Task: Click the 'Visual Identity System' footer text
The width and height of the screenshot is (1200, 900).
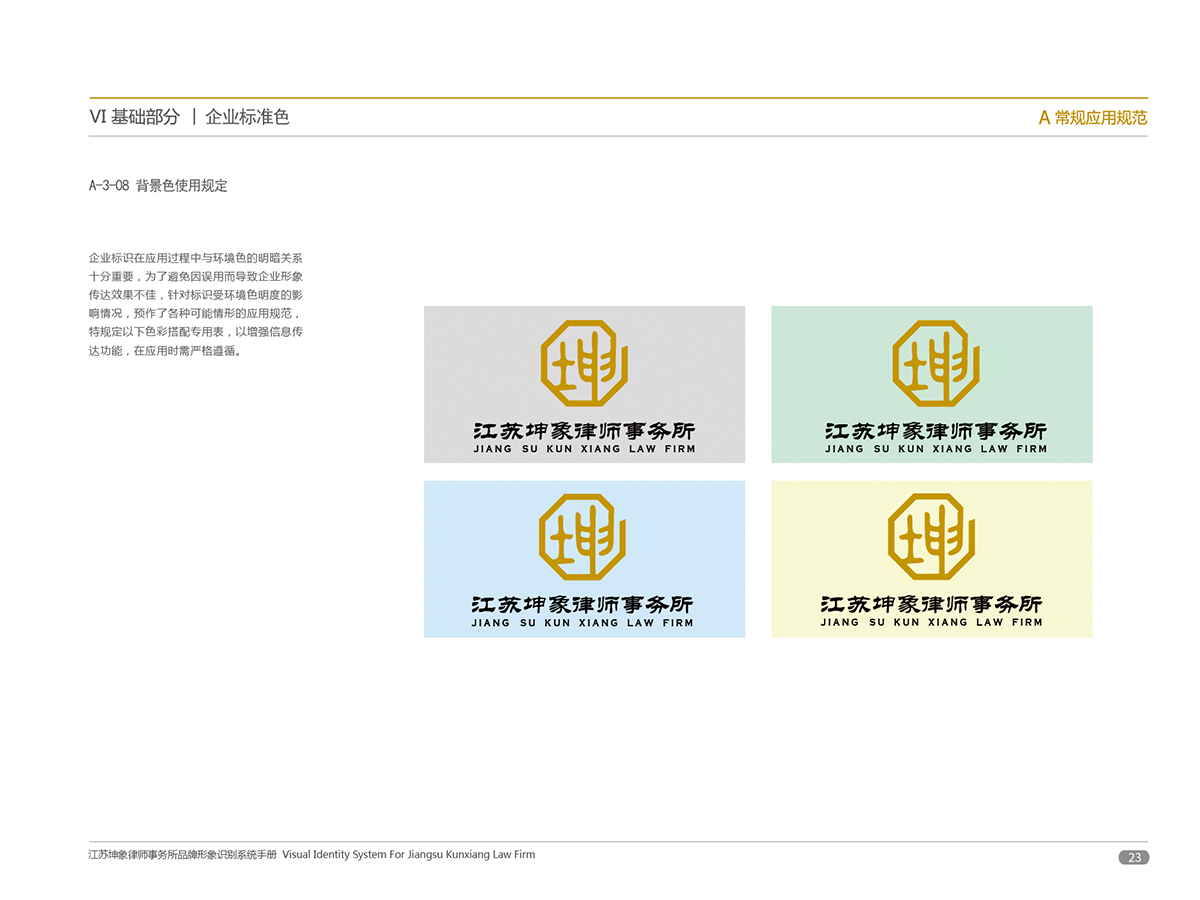Action: 408,855
